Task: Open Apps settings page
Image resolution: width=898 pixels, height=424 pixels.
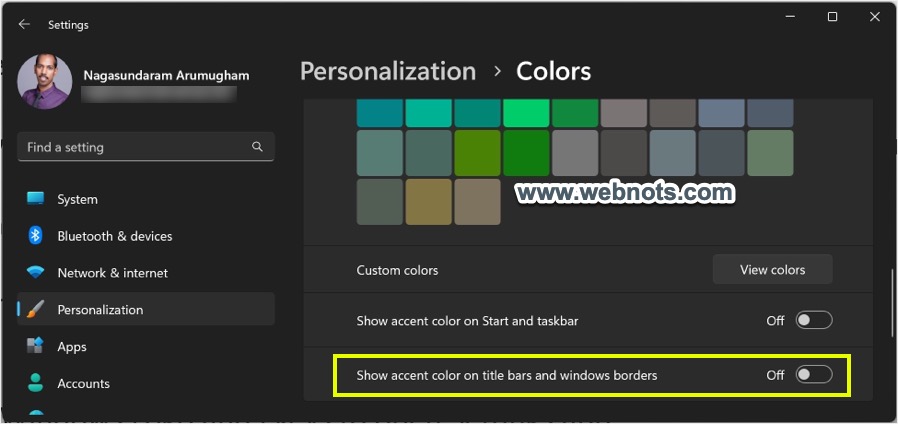Action: coord(146,346)
